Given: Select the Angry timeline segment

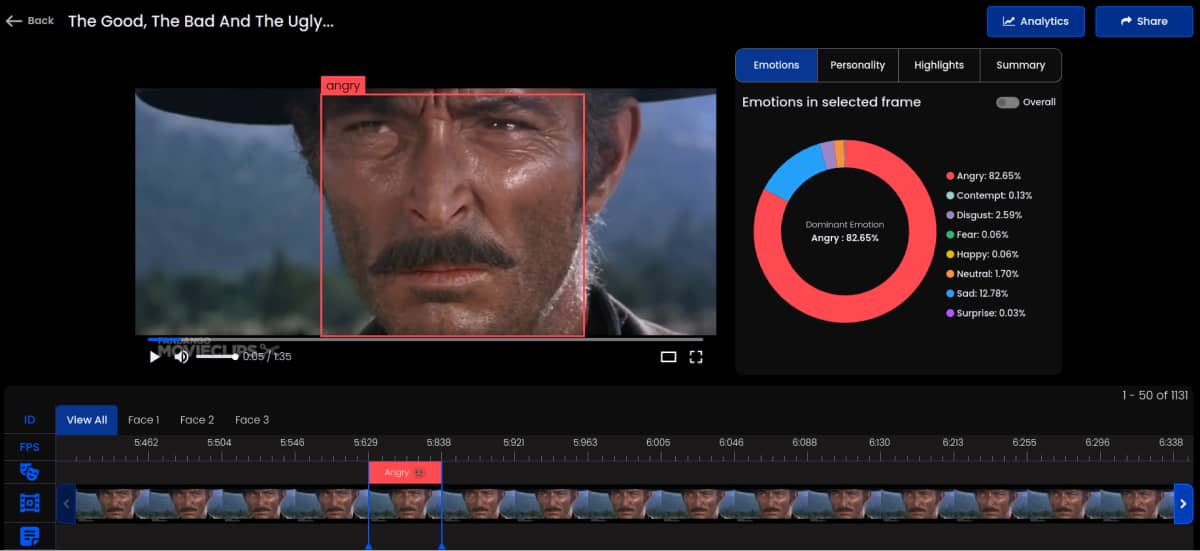Looking at the screenshot, I should click(x=405, y=472).
